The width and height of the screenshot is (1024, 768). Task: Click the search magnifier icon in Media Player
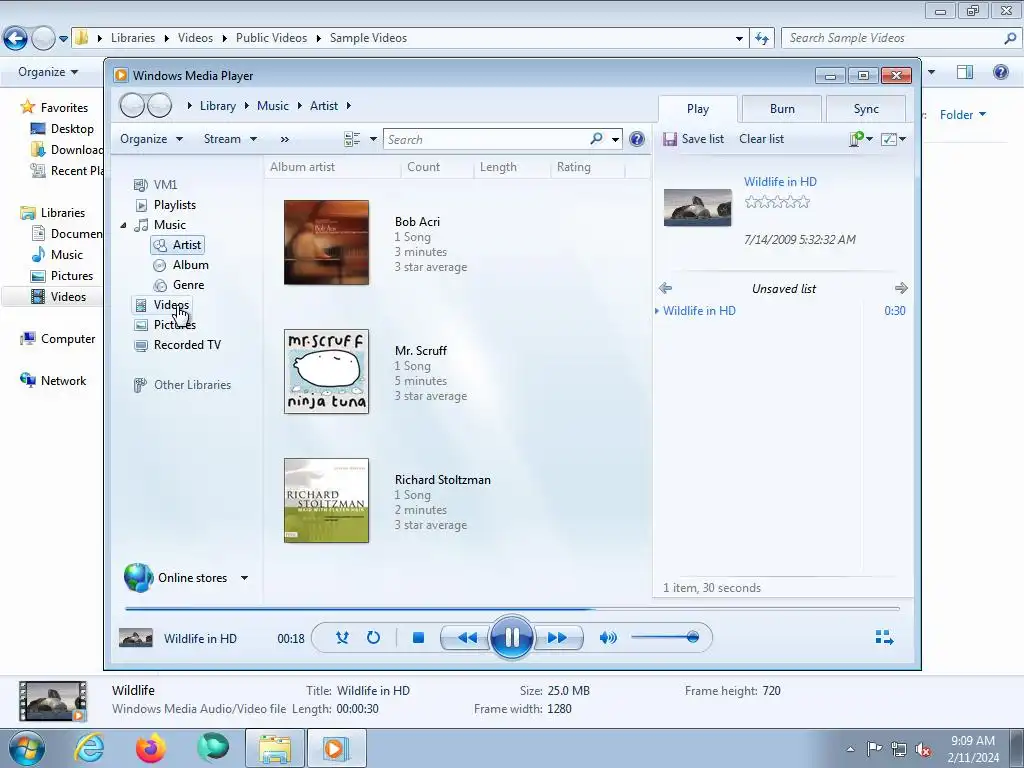[596, 138]
